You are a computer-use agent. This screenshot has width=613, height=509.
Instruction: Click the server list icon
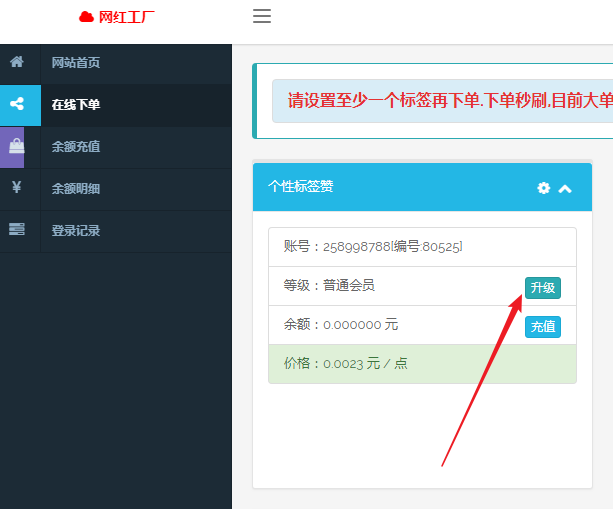coord(17,229)
